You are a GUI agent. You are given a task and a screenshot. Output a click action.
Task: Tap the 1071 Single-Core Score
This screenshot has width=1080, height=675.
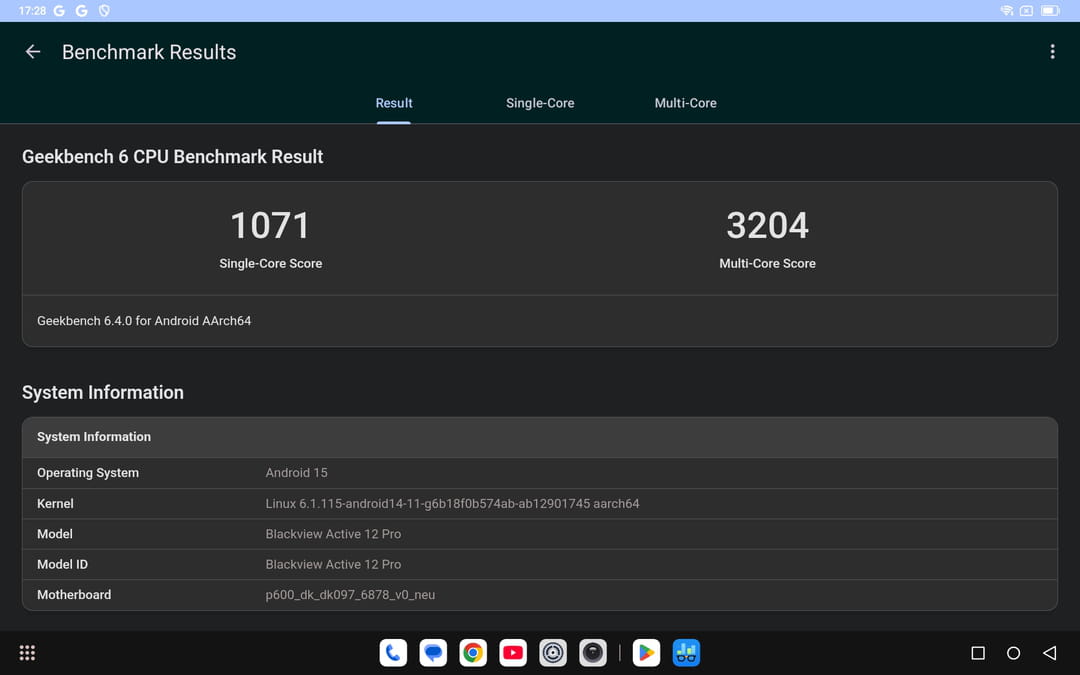point(270,226)
